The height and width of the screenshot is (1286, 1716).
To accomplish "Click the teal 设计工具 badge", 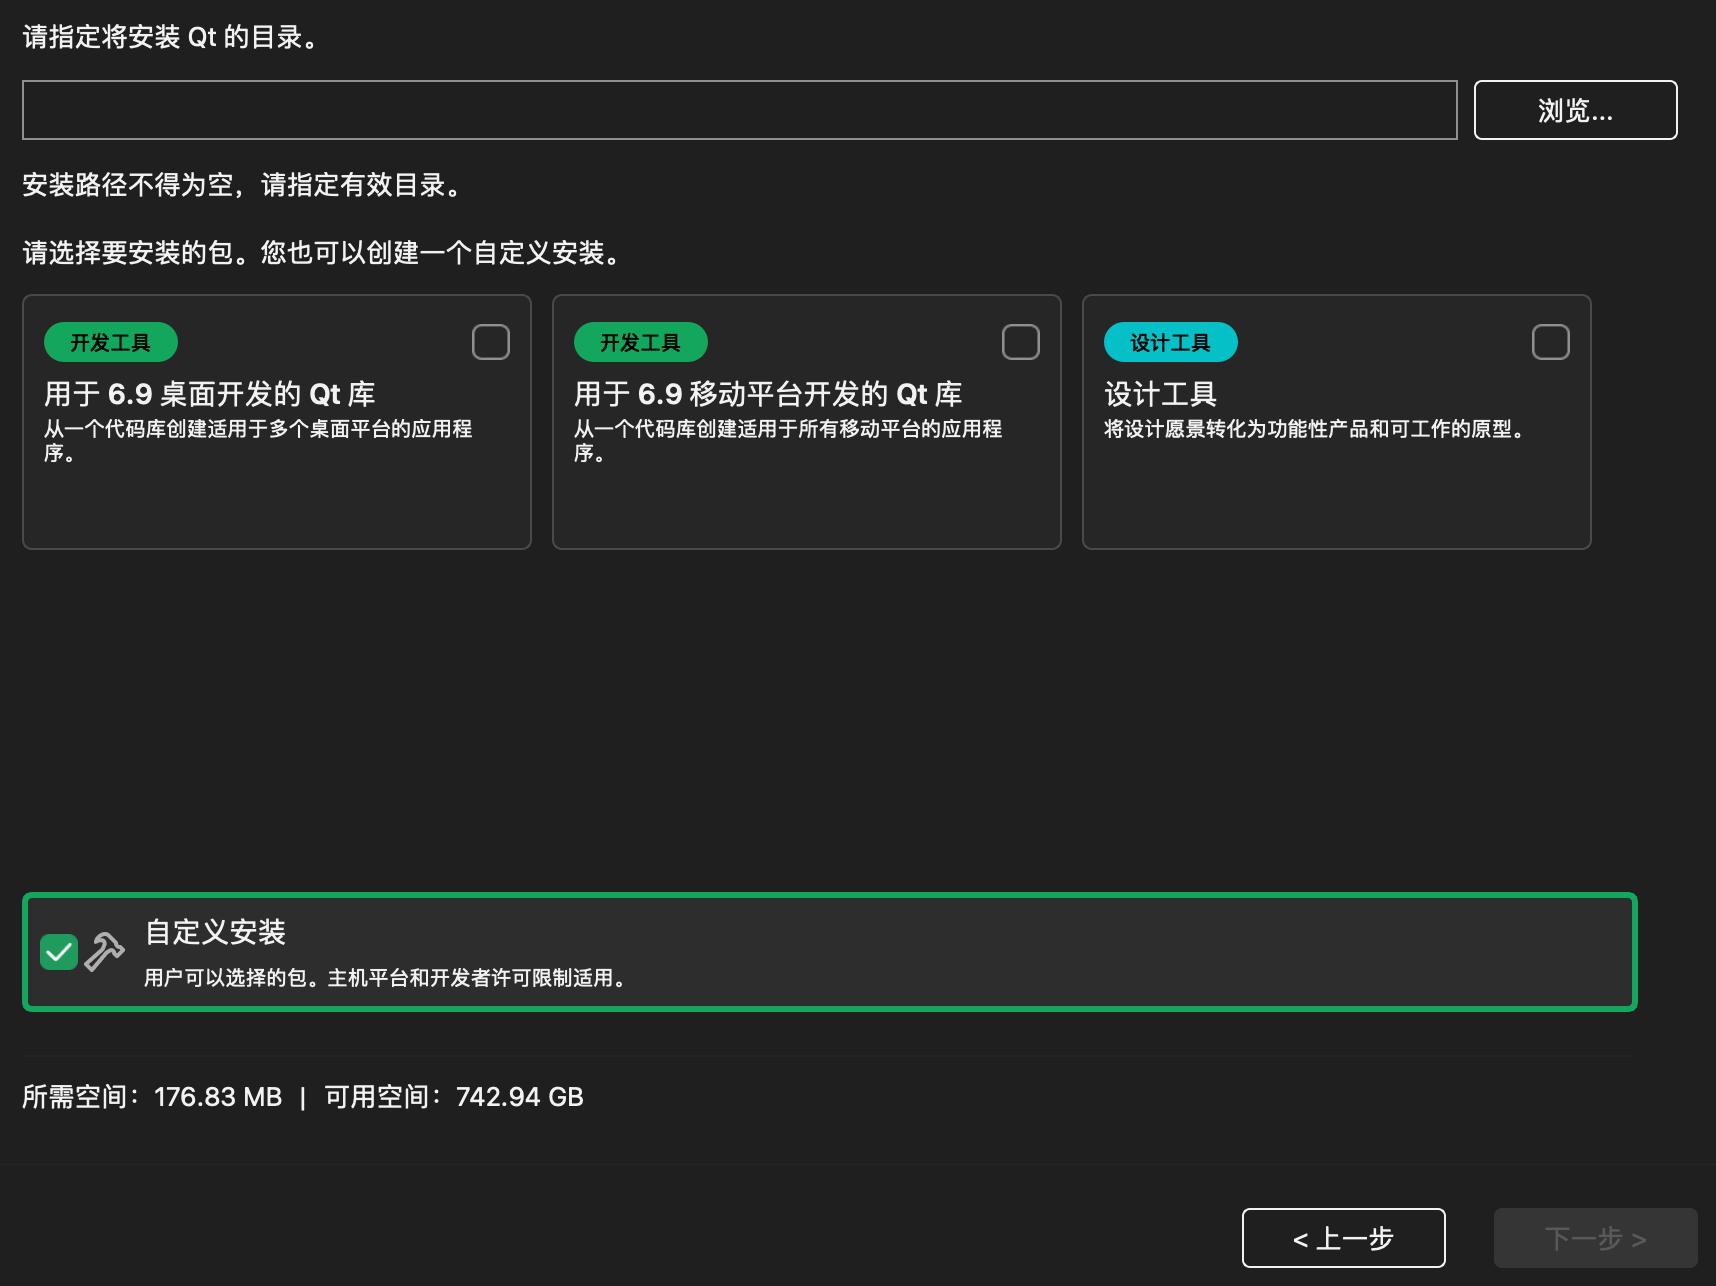I will point(1171,342).
